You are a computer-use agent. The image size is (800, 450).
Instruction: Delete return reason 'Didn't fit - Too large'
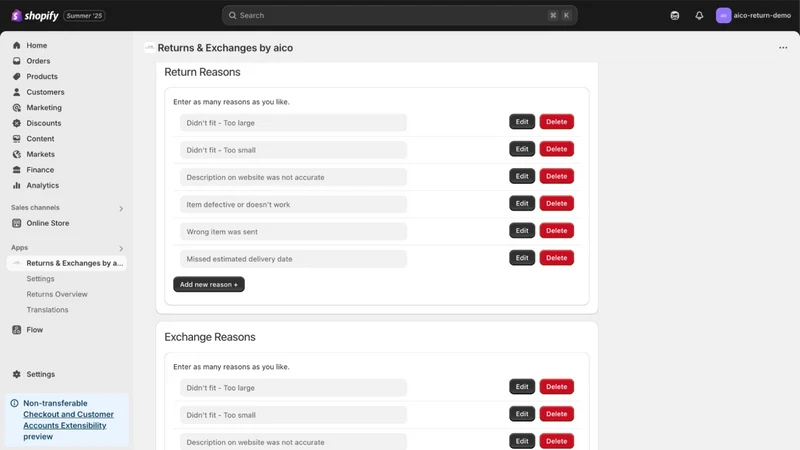click(557, 121)
